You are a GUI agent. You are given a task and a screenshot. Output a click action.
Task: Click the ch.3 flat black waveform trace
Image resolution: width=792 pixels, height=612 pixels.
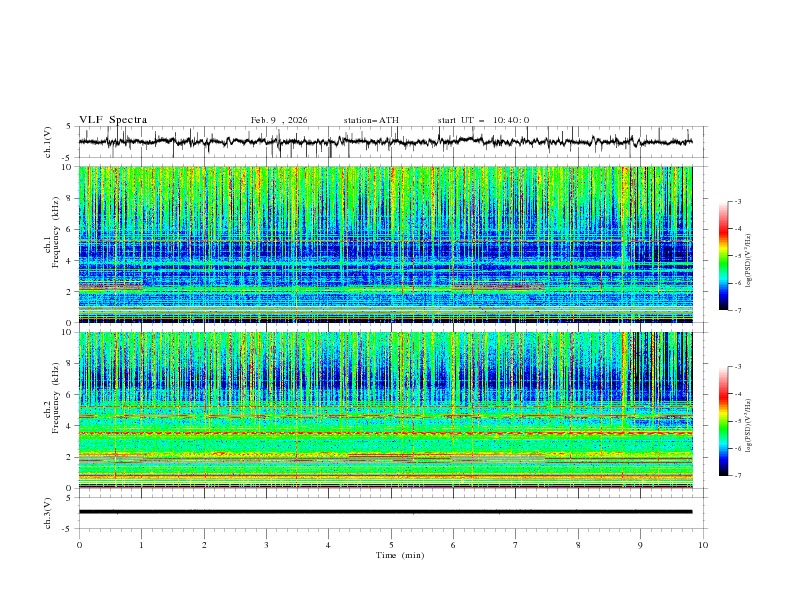385,512
